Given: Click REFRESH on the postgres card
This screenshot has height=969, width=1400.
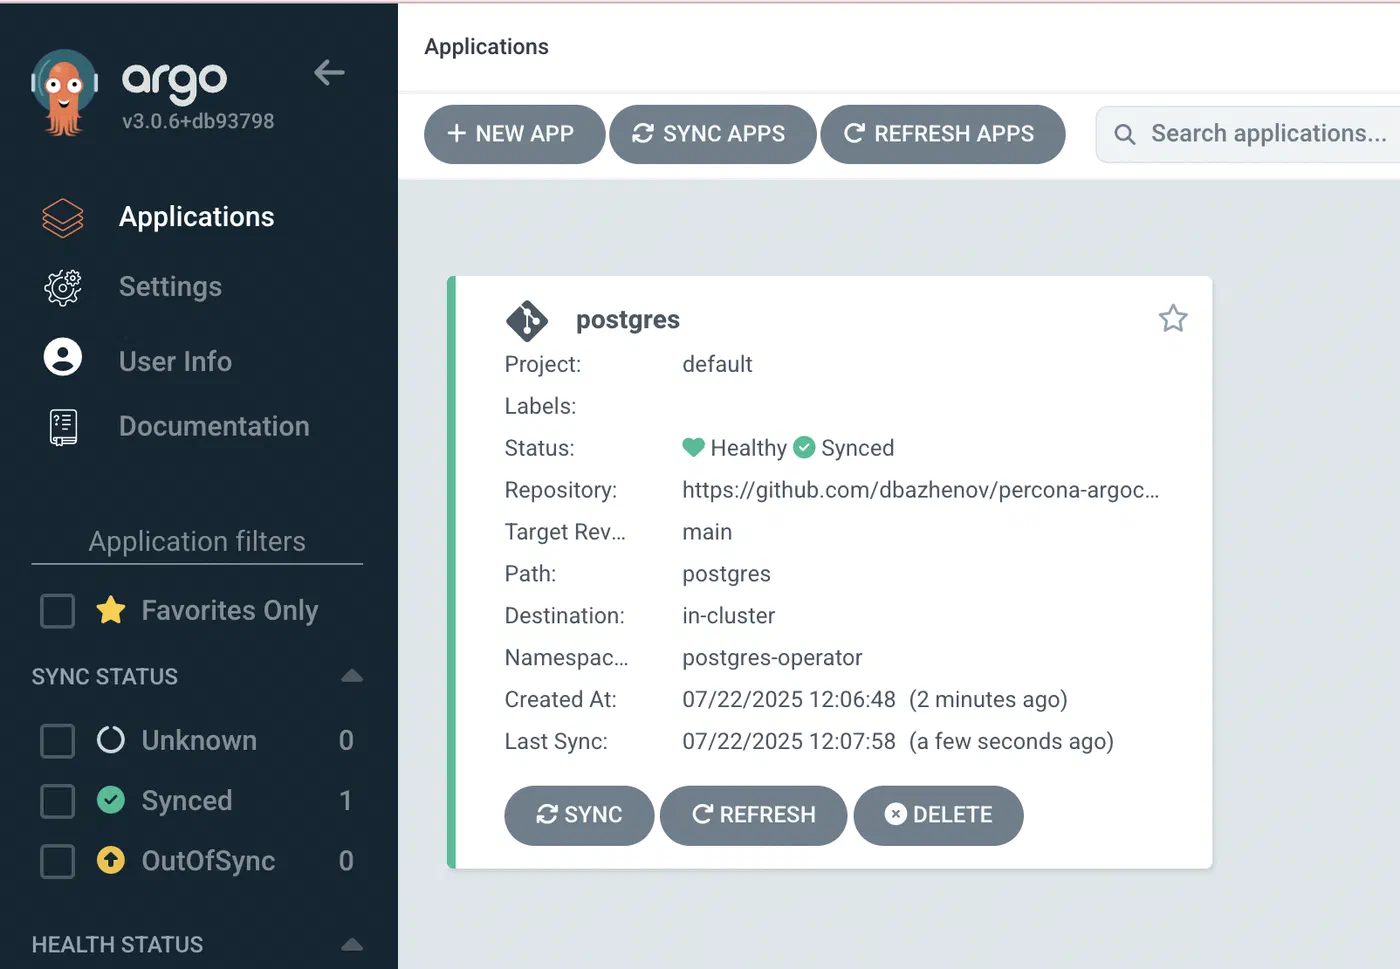Looking at the screenshot, I should (x=753, y=815).
